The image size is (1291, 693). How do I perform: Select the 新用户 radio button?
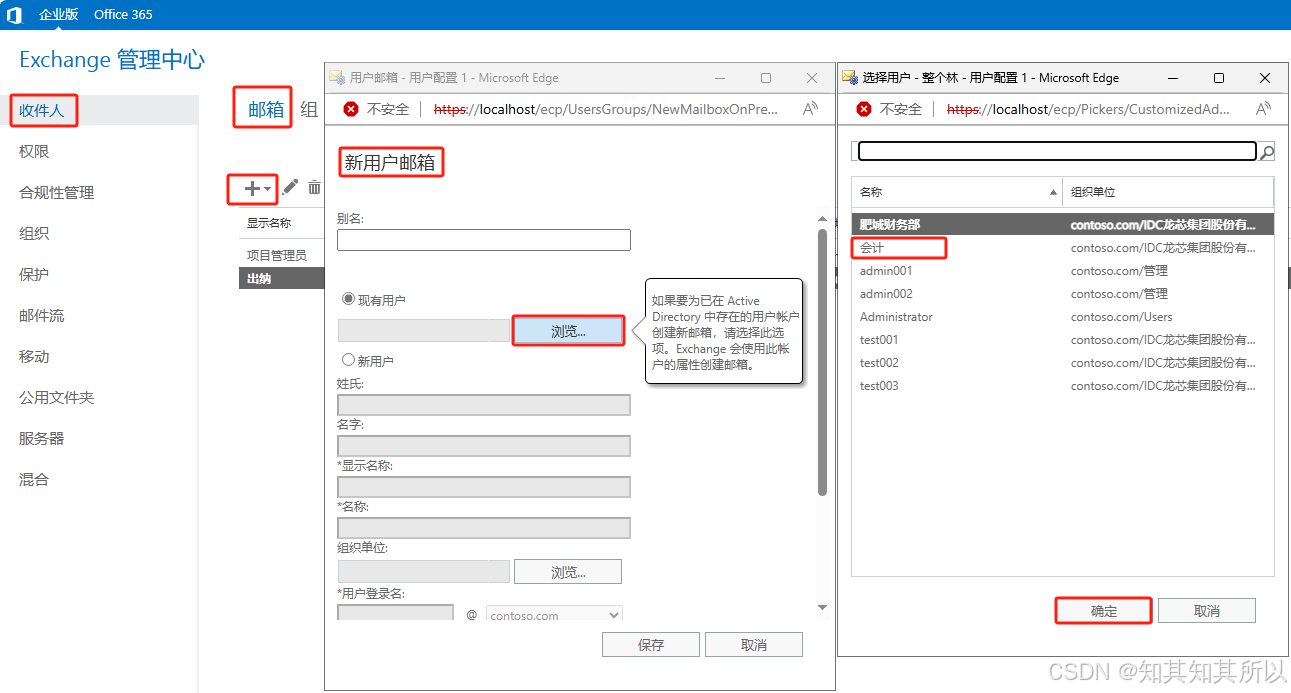click(348, 360)
